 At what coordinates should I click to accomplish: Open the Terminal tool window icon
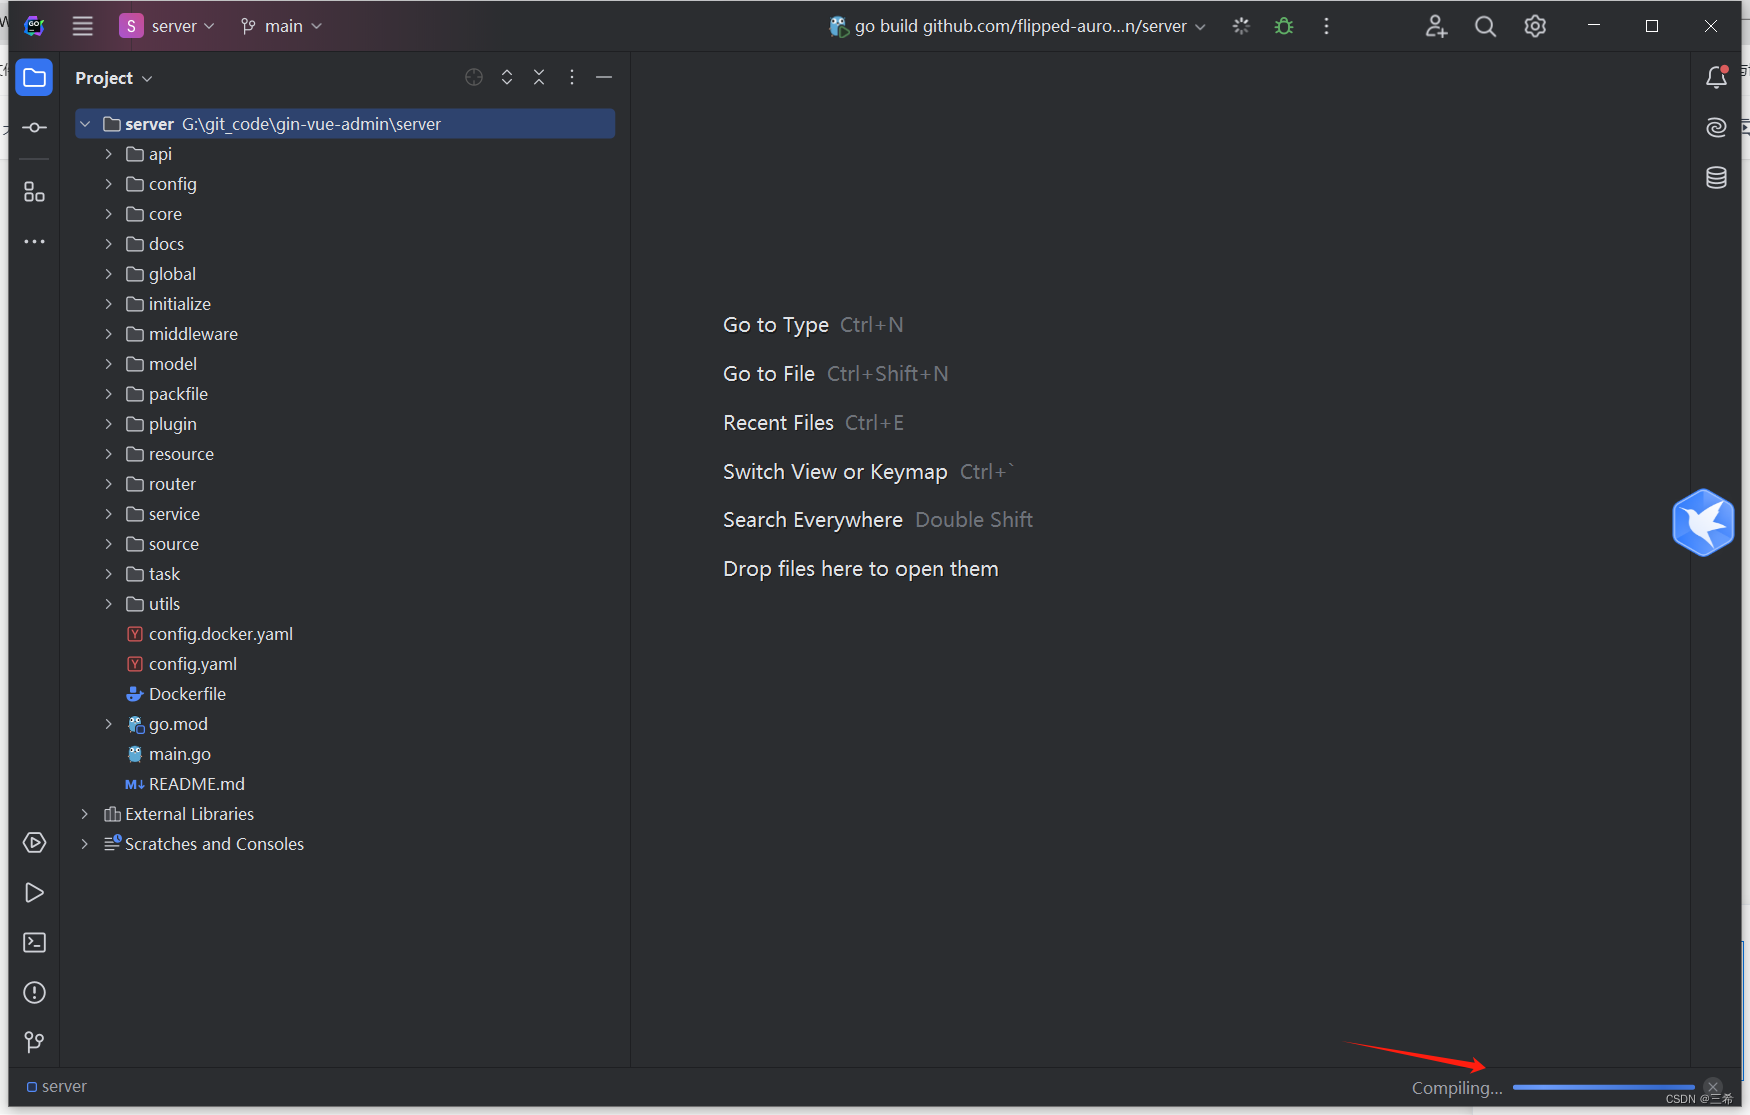[x=34, y=942]
